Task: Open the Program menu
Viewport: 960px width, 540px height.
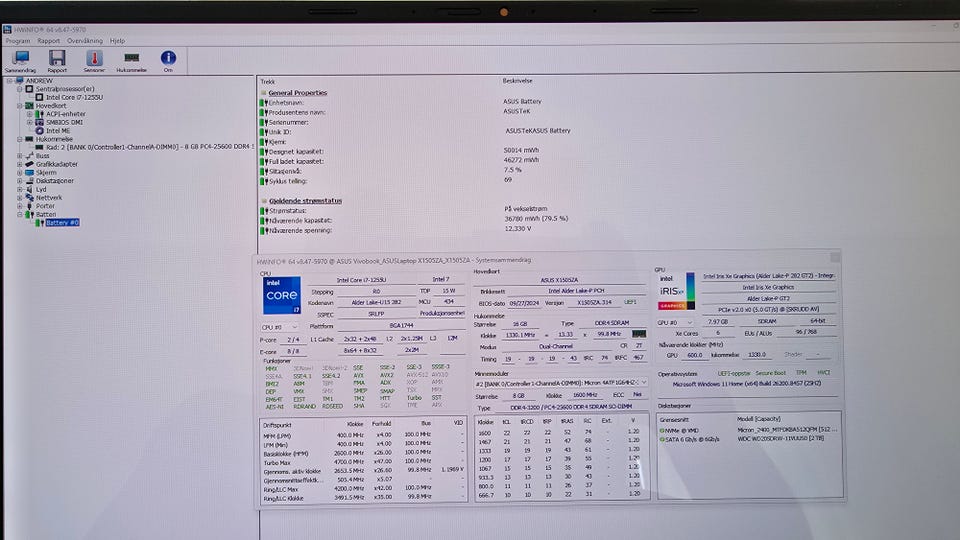Action: [18, 41]
